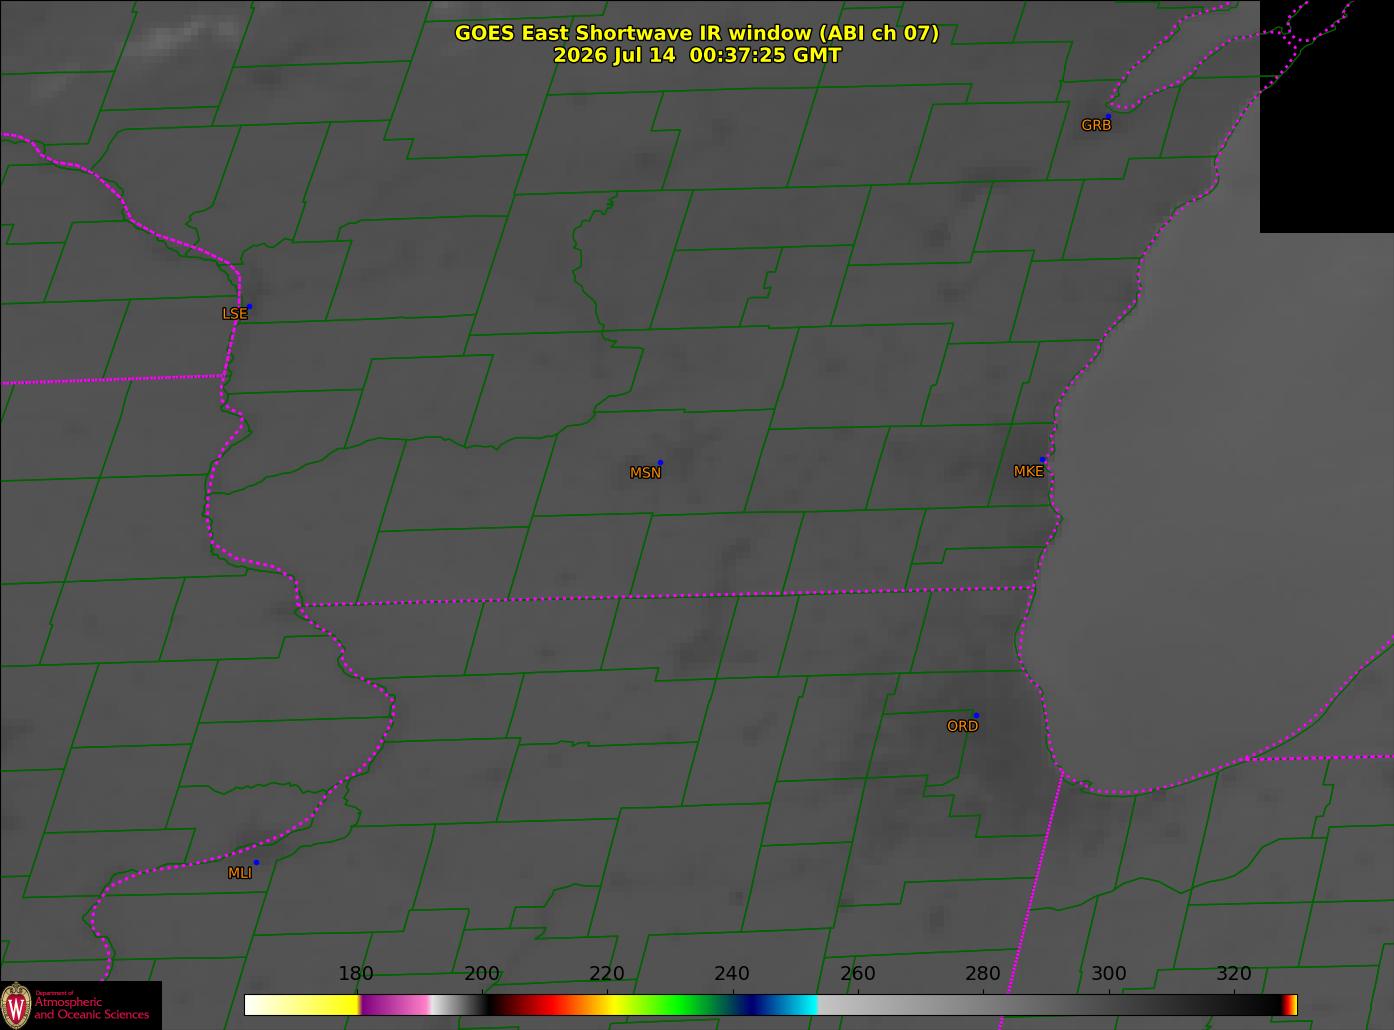
Task: Click the MLI station marker
Action: pos(256,862)
